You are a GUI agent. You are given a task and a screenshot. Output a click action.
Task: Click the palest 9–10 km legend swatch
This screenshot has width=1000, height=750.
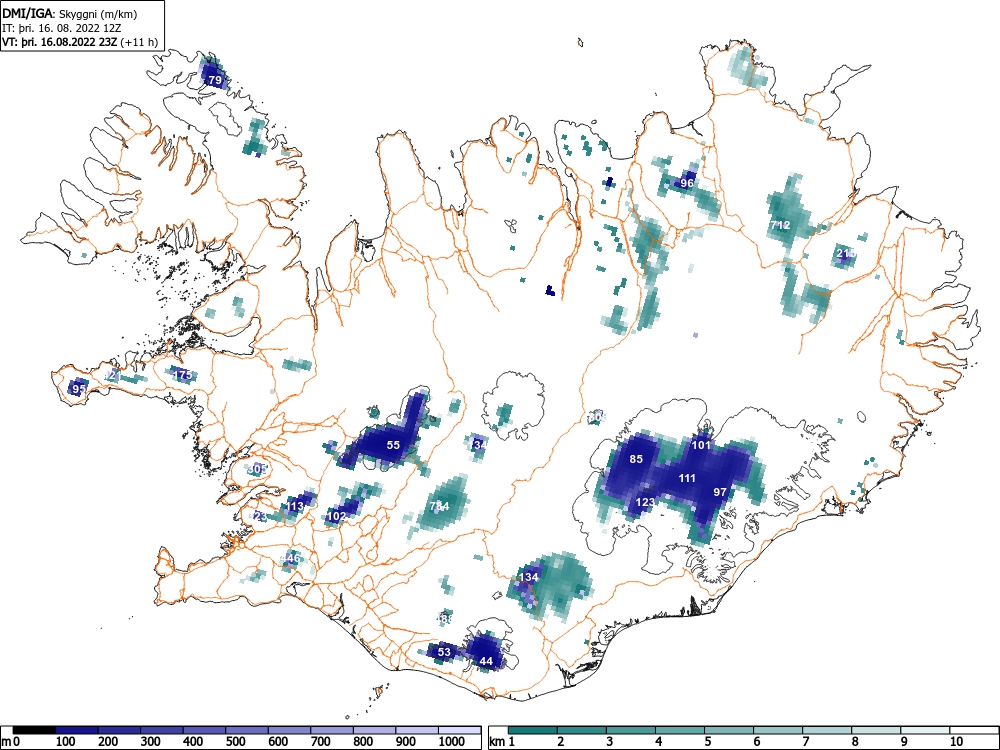(925, 730)
